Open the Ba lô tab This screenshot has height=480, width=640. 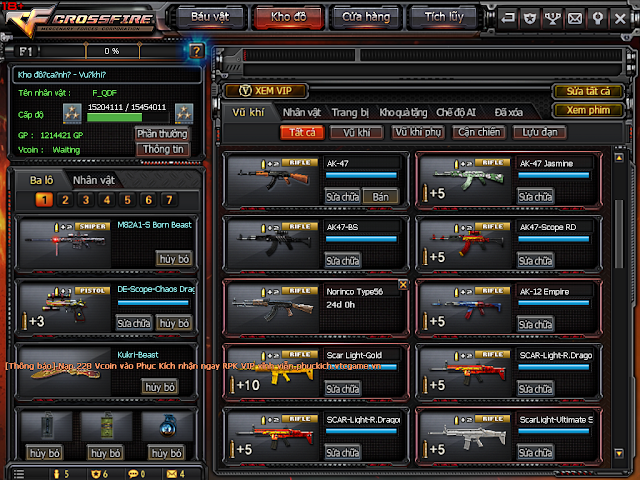click(41, 180)
